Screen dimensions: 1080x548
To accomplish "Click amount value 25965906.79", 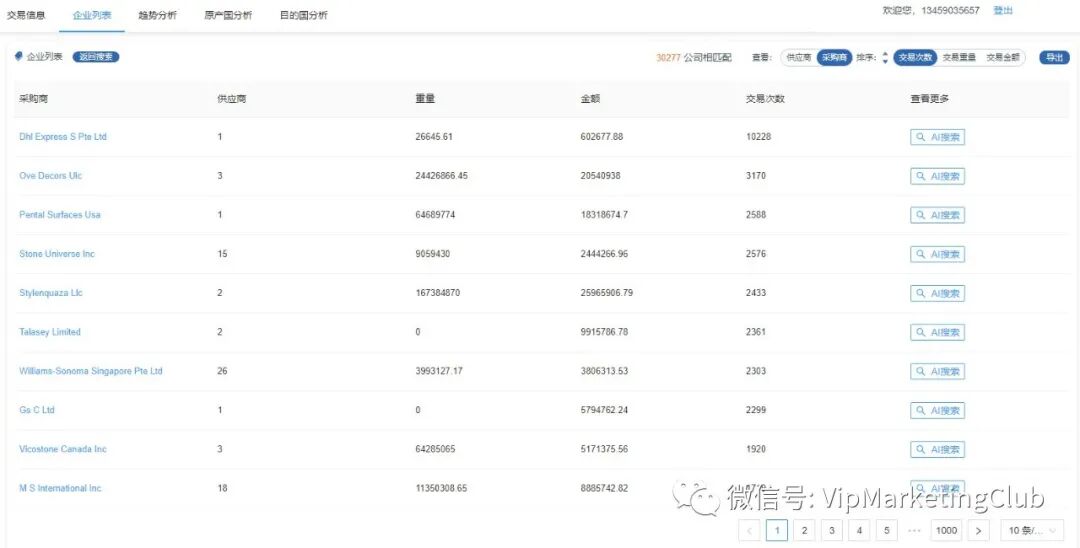I will tap(607, 293).
